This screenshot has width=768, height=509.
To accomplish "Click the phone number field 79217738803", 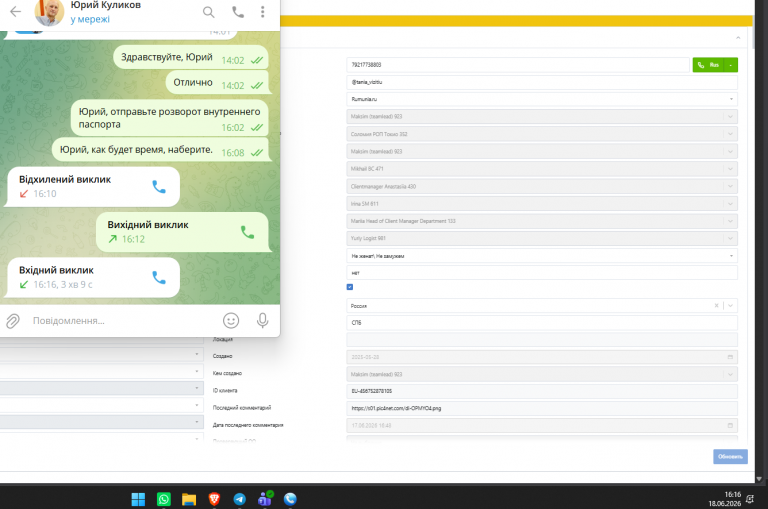I will (x=518, y=65).
